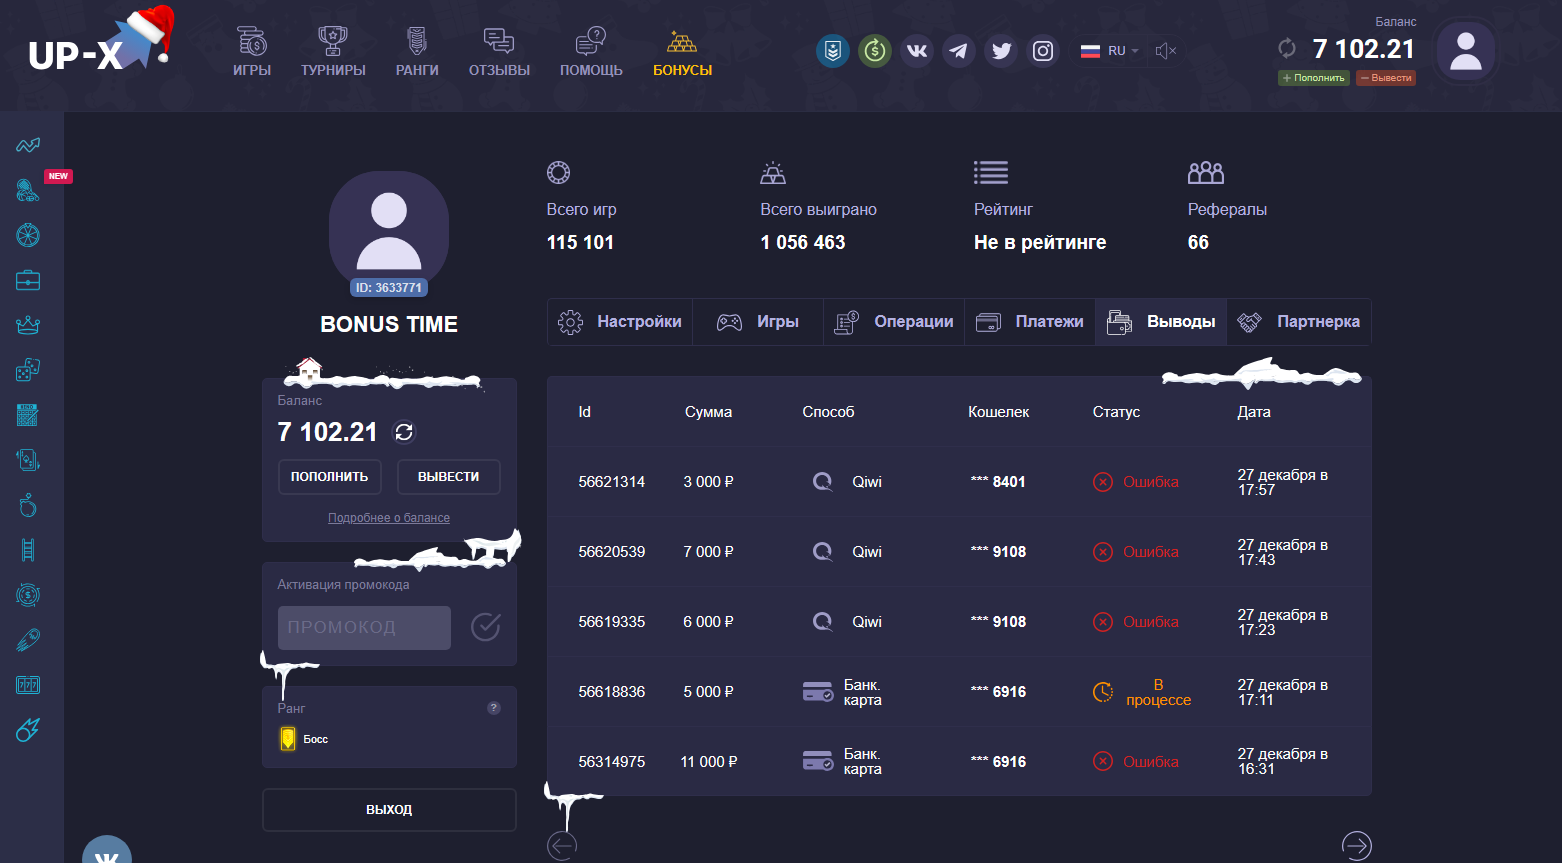
Task: Open the briefcase game in sidebar
Action: [28, 280]
